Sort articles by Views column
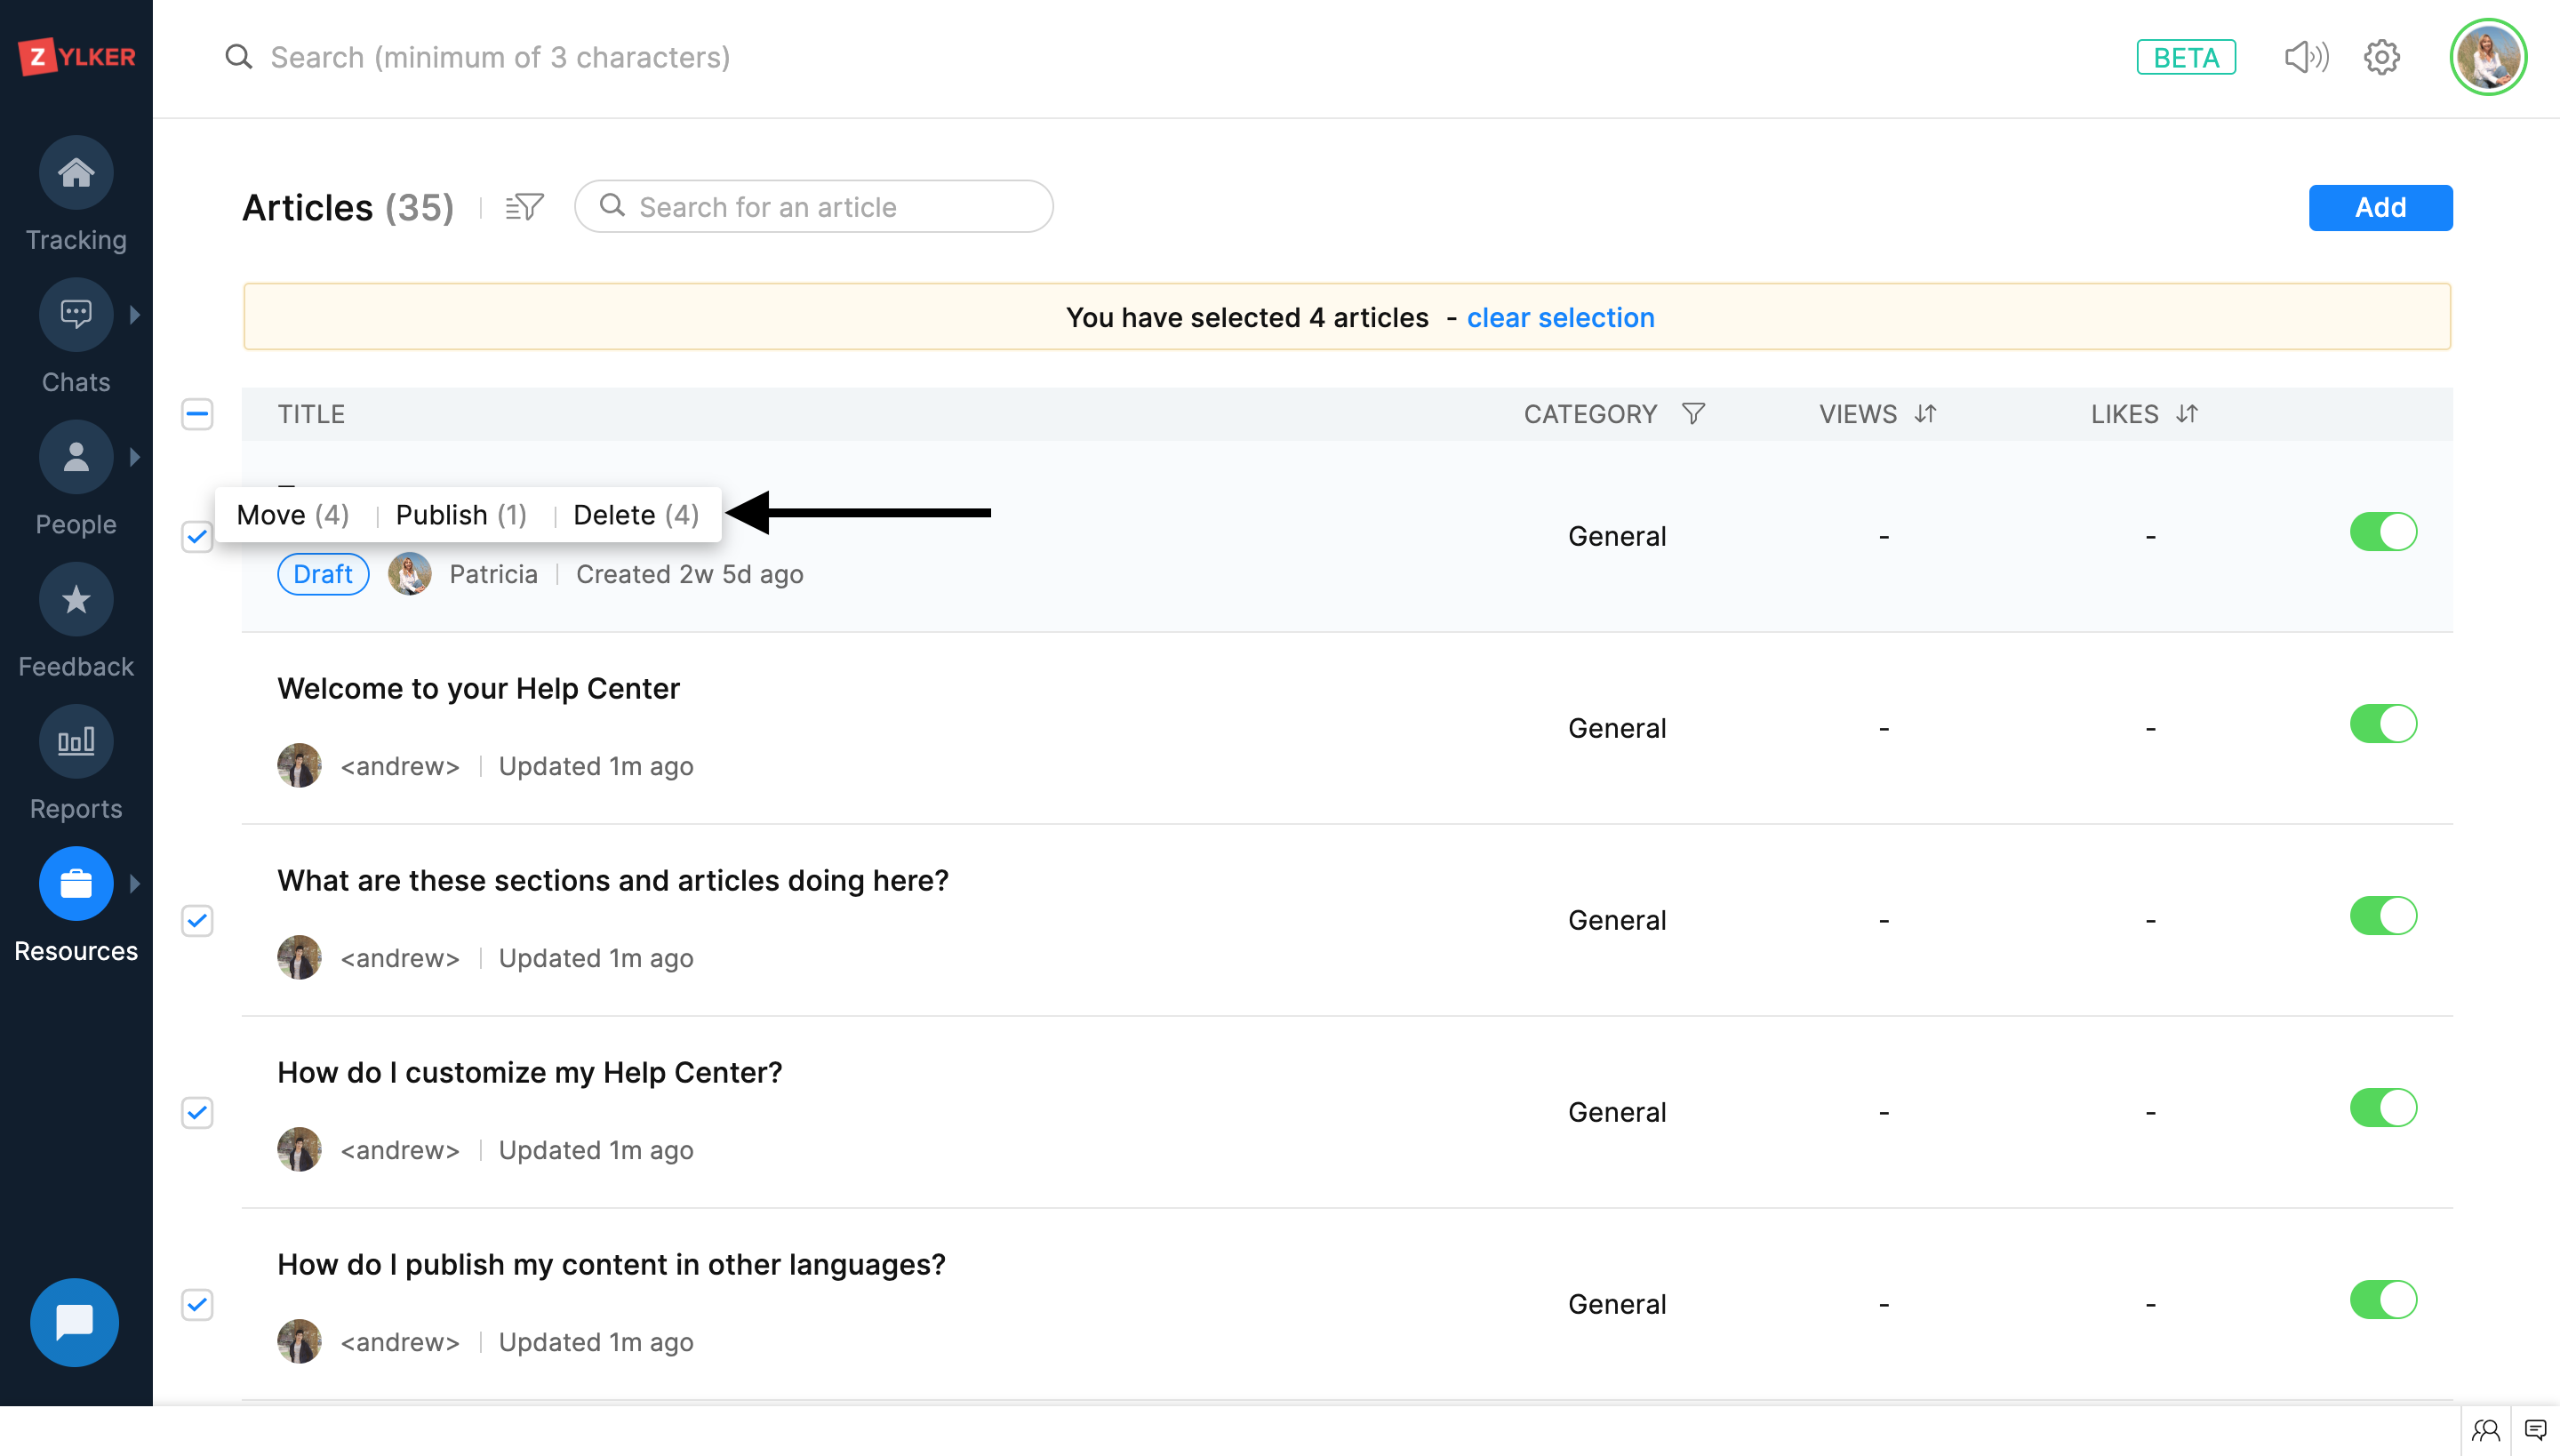 click(x=1925, y=414)
